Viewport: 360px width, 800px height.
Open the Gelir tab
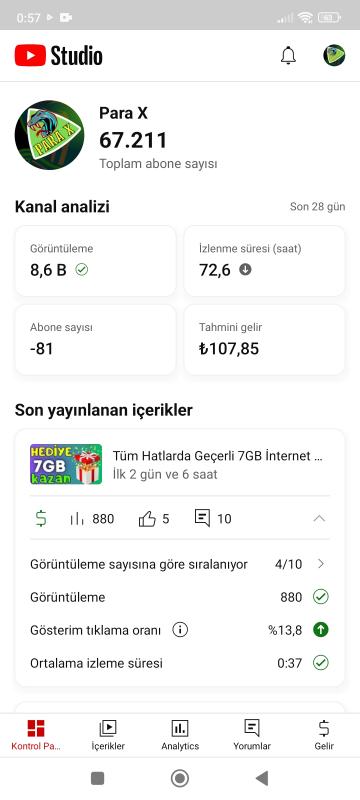tap(324, 735)
